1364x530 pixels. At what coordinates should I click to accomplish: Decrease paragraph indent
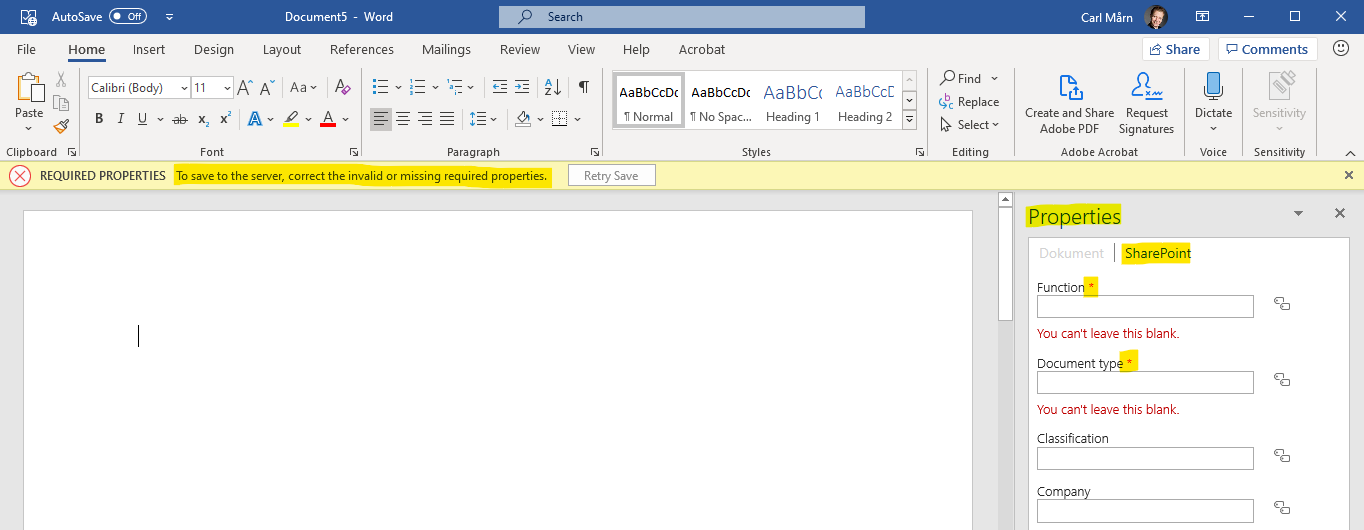coord(500,88)
